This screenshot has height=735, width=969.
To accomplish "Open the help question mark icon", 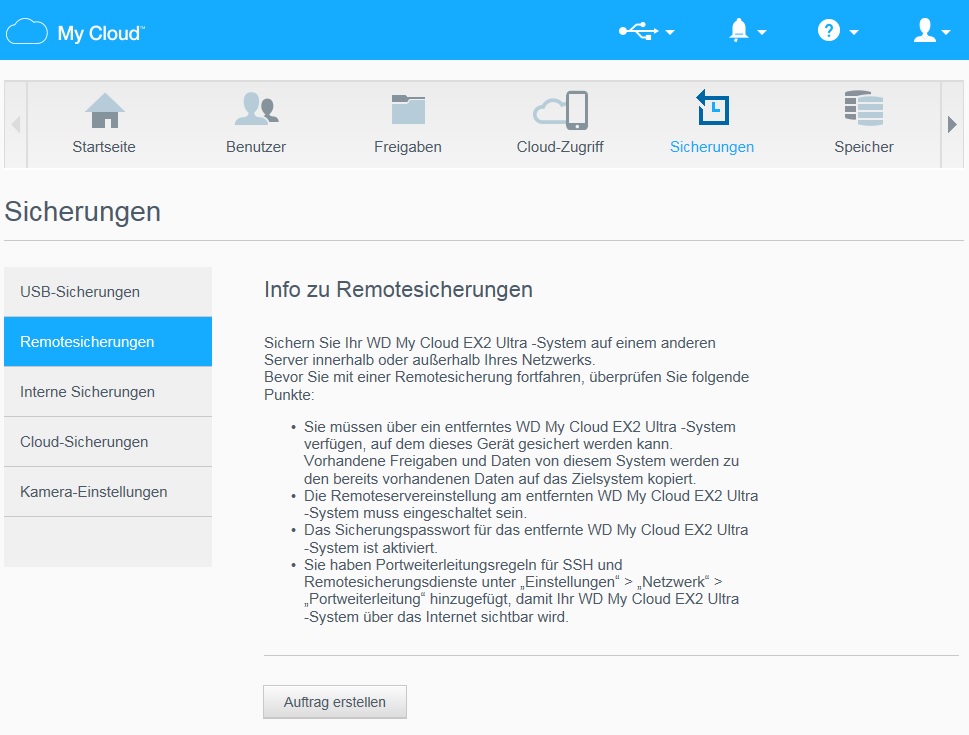I will (x=829, y=30).
